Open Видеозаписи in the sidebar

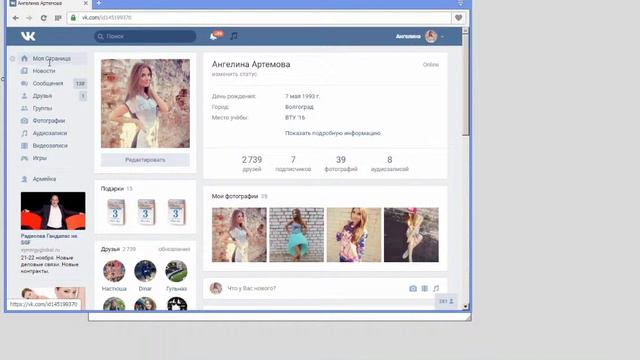50,146
